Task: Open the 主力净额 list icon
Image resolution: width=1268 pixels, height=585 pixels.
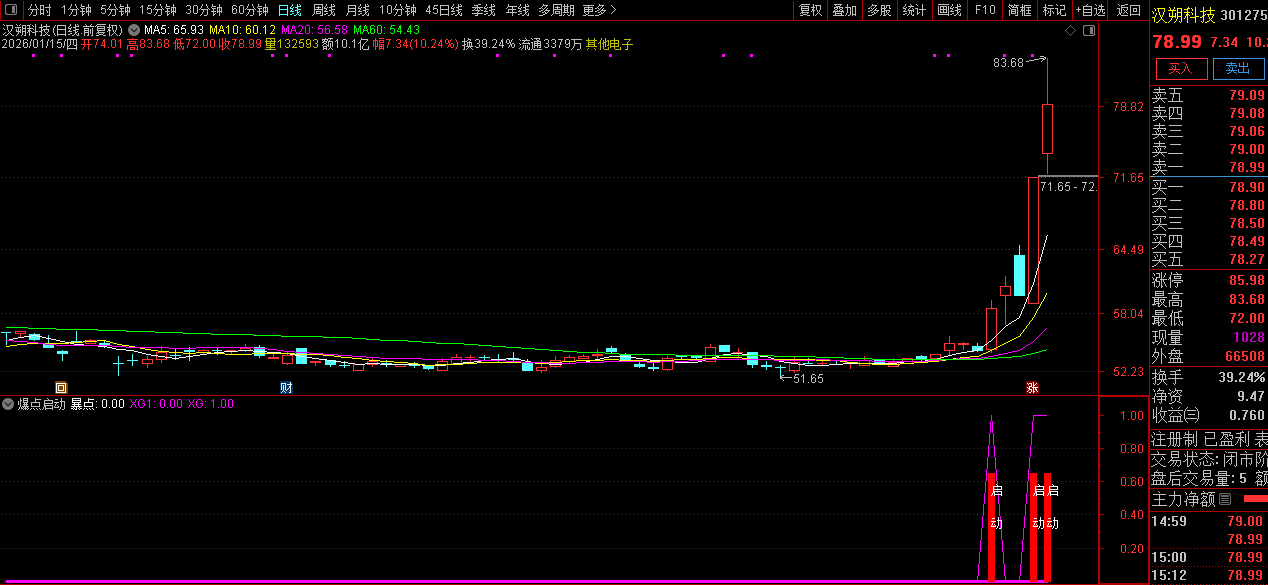Action: click(x=1224, y=498)
